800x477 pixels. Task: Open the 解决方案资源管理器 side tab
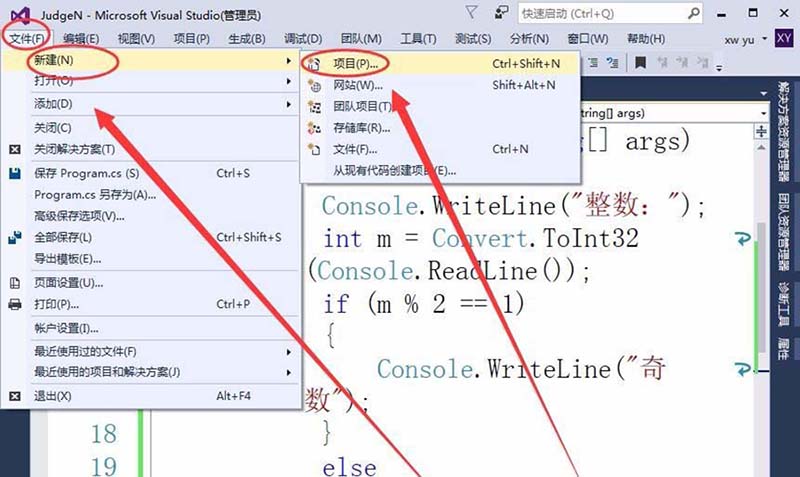coord(784,131)
